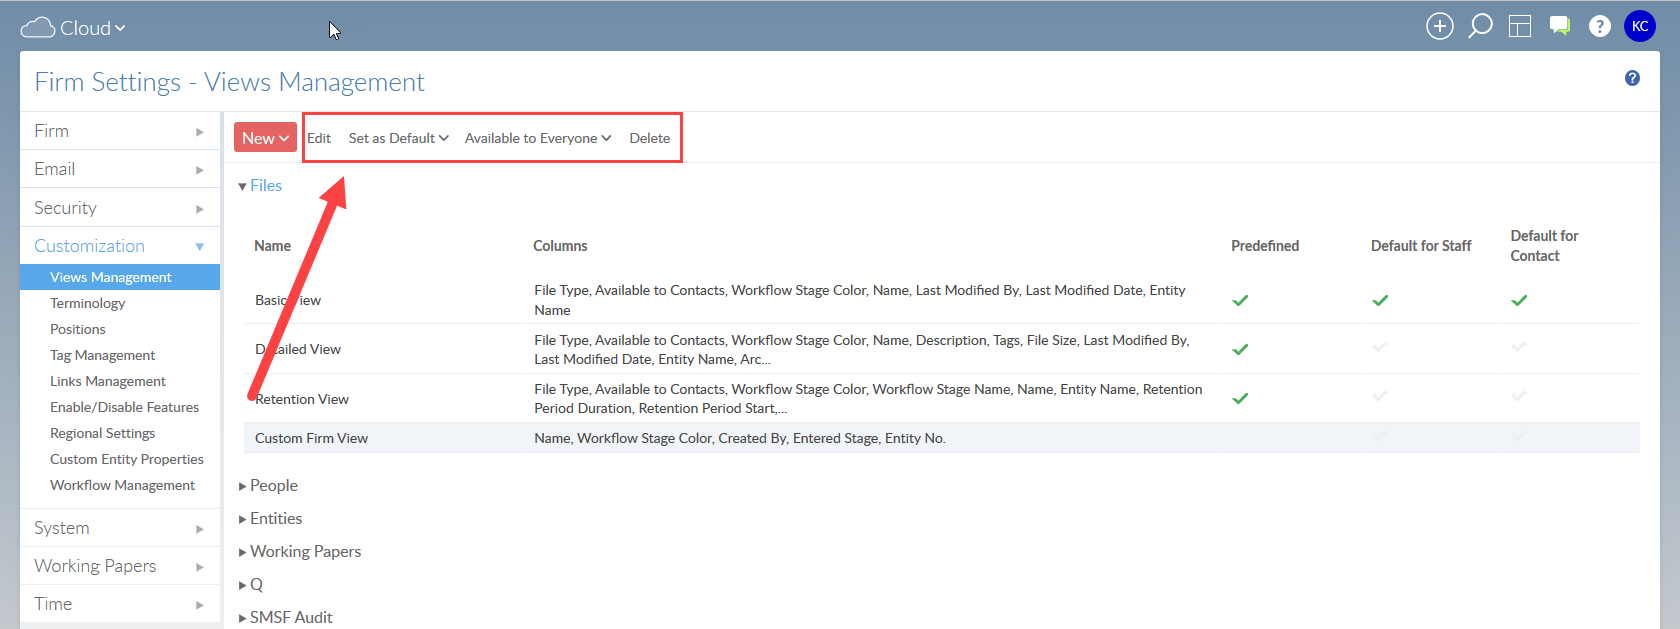Select the Basic View row name
This screenshot has height=629, width=1680.
pyautogui.click(x=288, y=300)
